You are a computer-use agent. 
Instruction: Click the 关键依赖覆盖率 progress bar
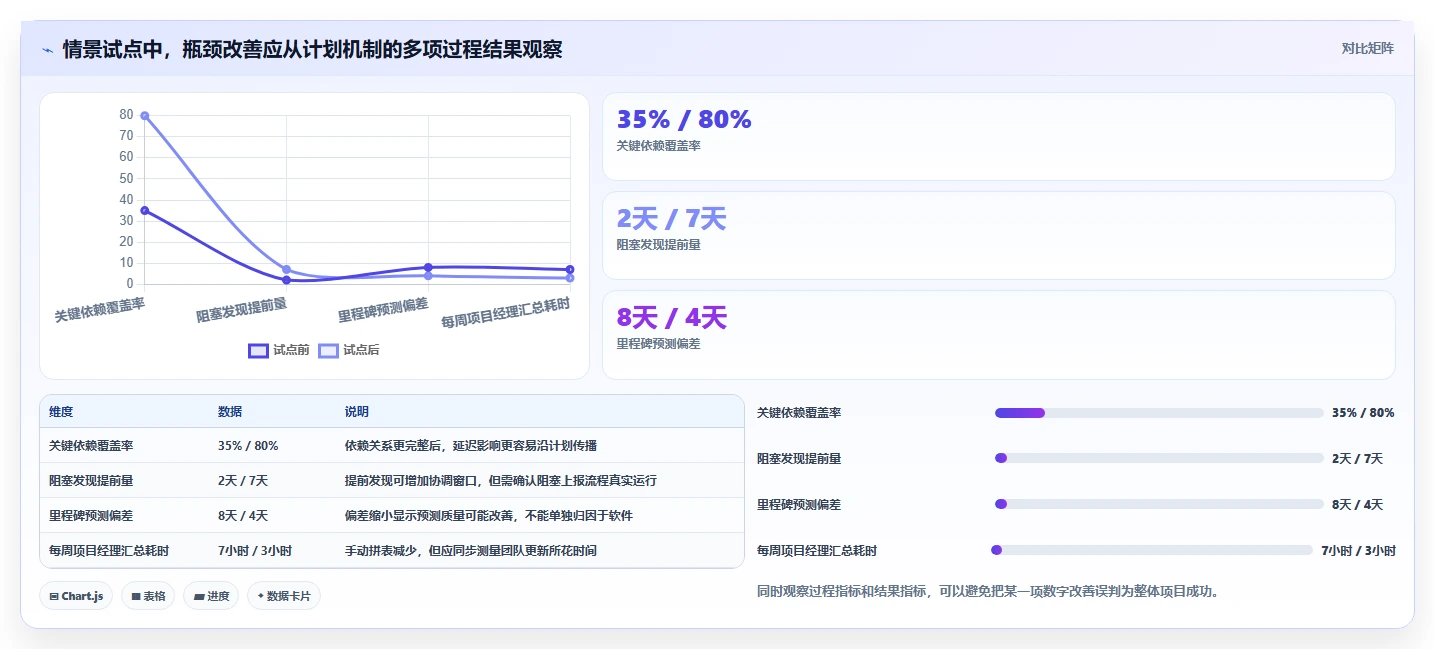[x=1159, y=413]
